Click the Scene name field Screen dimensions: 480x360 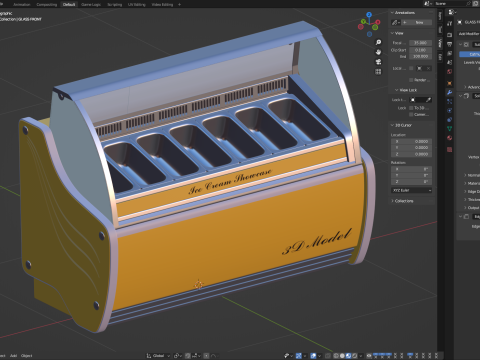tap(450, 3)
